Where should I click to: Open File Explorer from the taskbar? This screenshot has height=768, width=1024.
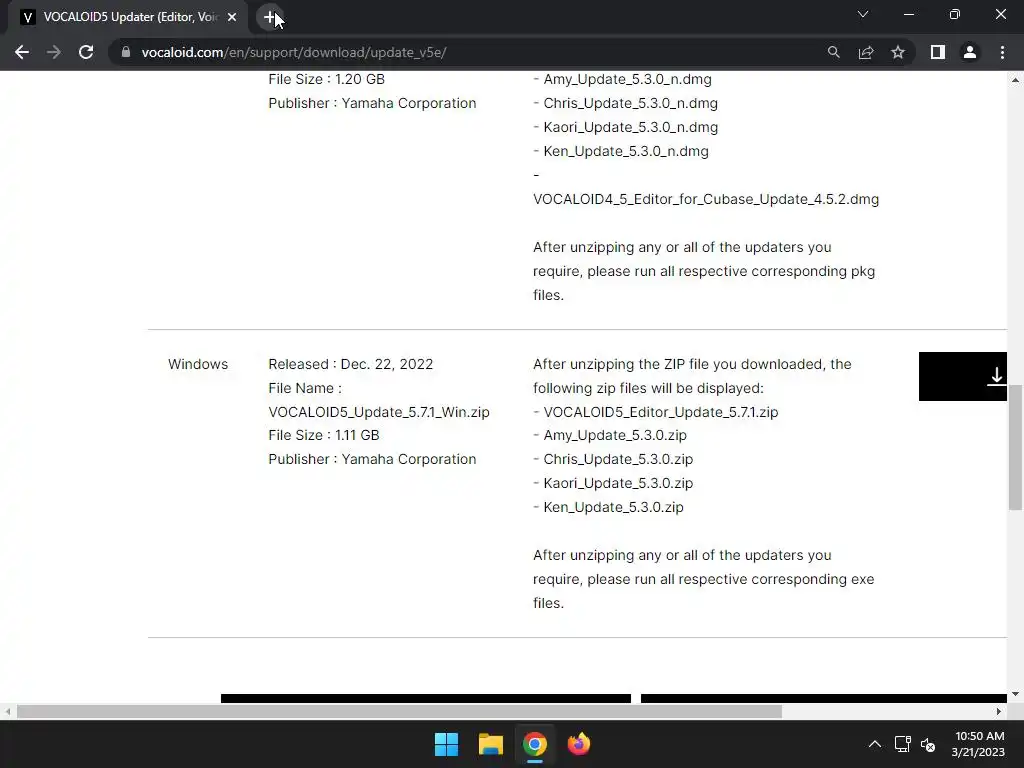[490, 744]
